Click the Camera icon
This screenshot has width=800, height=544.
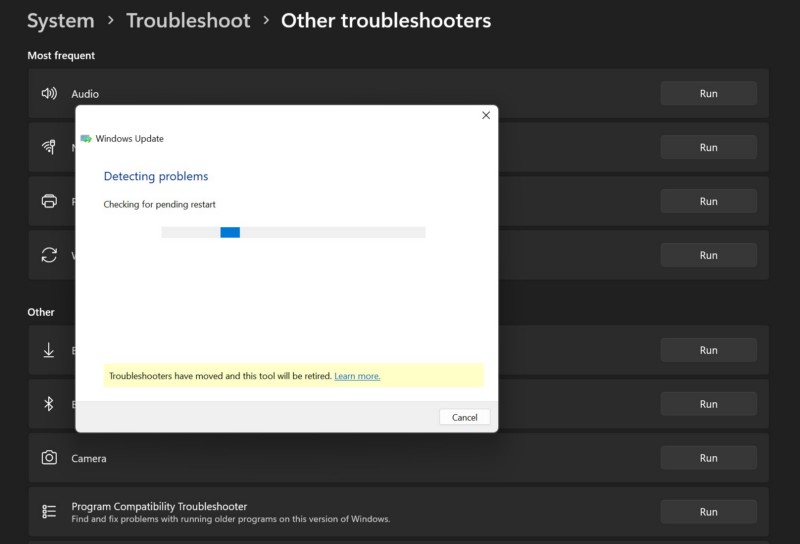pos(49,458)
